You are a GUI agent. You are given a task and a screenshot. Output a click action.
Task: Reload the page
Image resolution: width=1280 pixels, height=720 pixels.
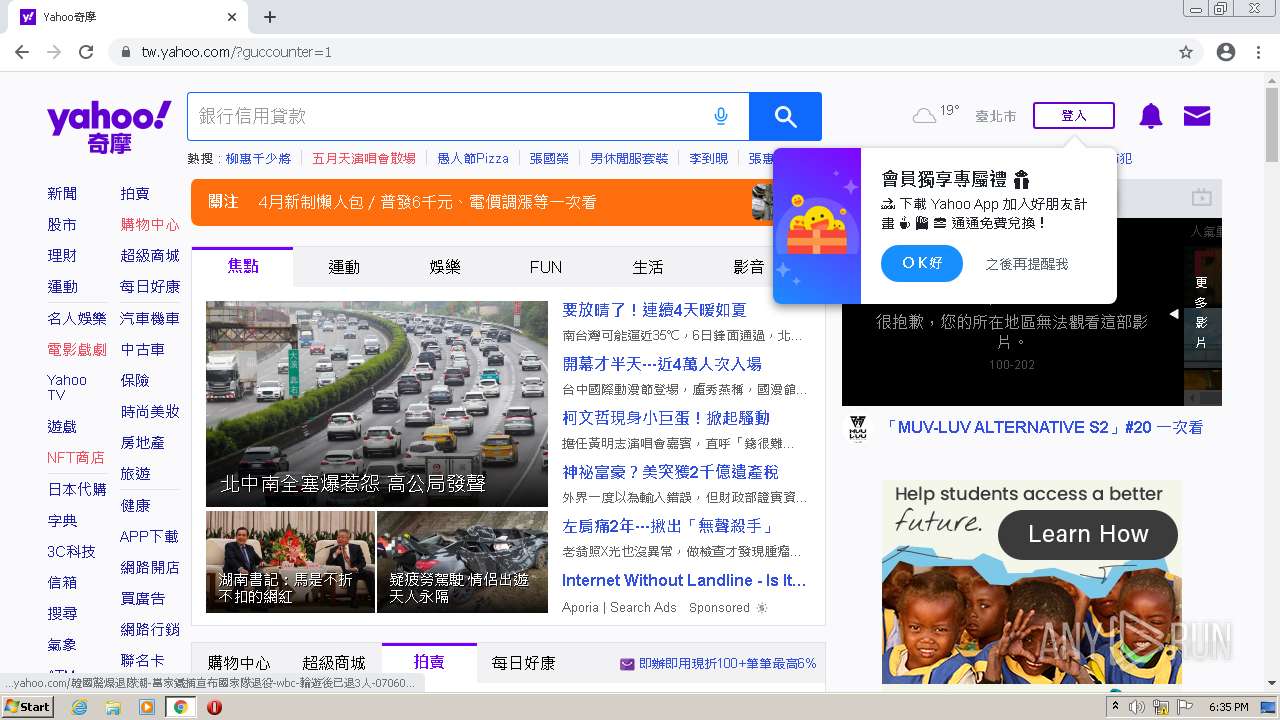86,52
